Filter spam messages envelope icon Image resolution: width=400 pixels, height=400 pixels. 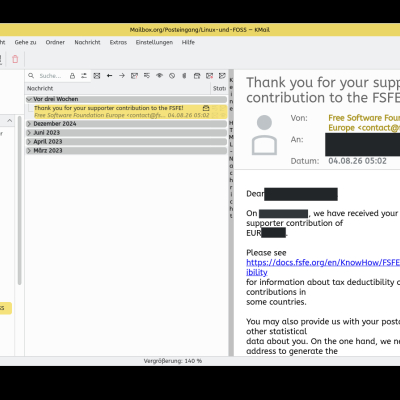[209, 76]
